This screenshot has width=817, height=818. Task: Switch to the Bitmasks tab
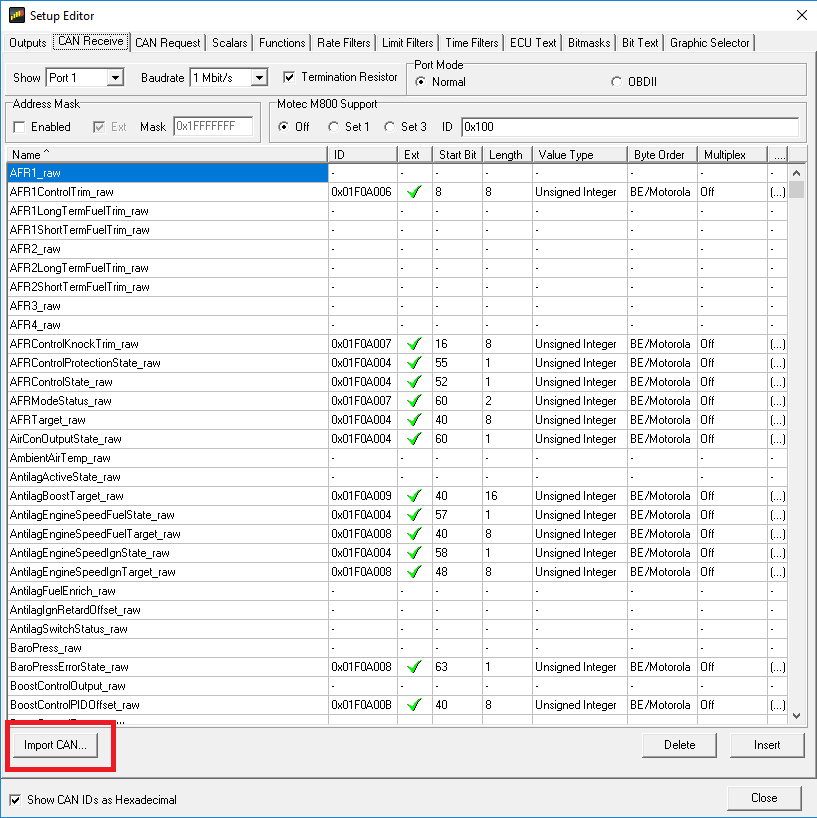click(589, 43)
